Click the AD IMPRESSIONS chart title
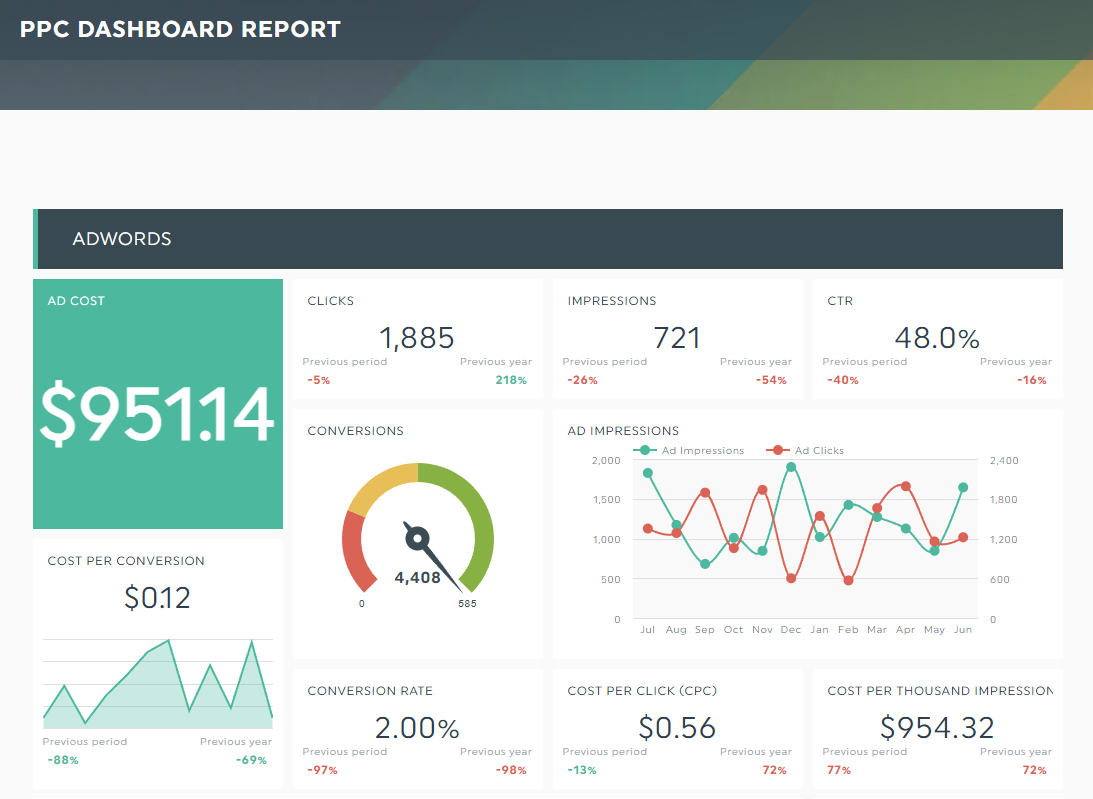1093x799 pixels. 623,431
